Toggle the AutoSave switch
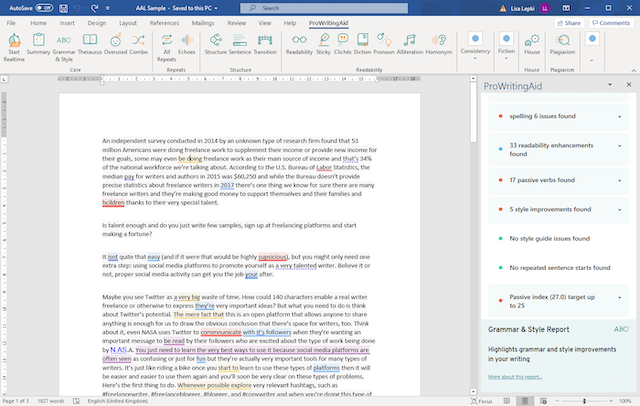640x406 pixels. [44, 8]
